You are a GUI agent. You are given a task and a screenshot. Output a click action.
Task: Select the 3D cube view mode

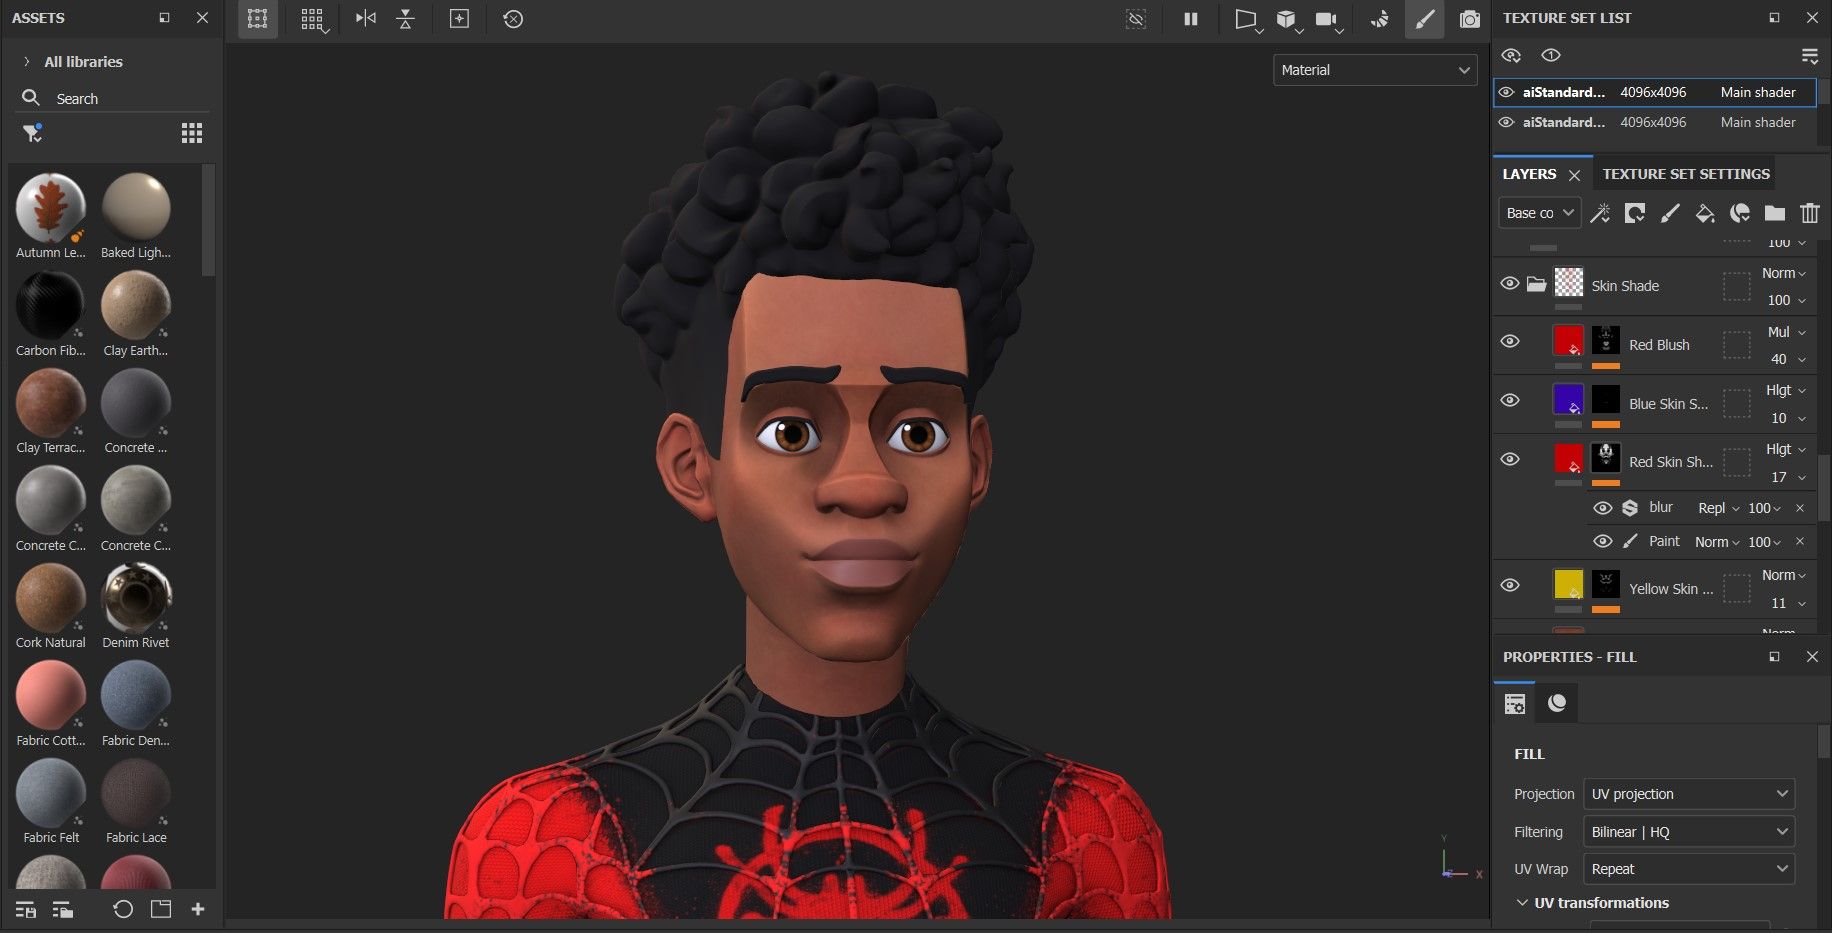[1287, 19]
